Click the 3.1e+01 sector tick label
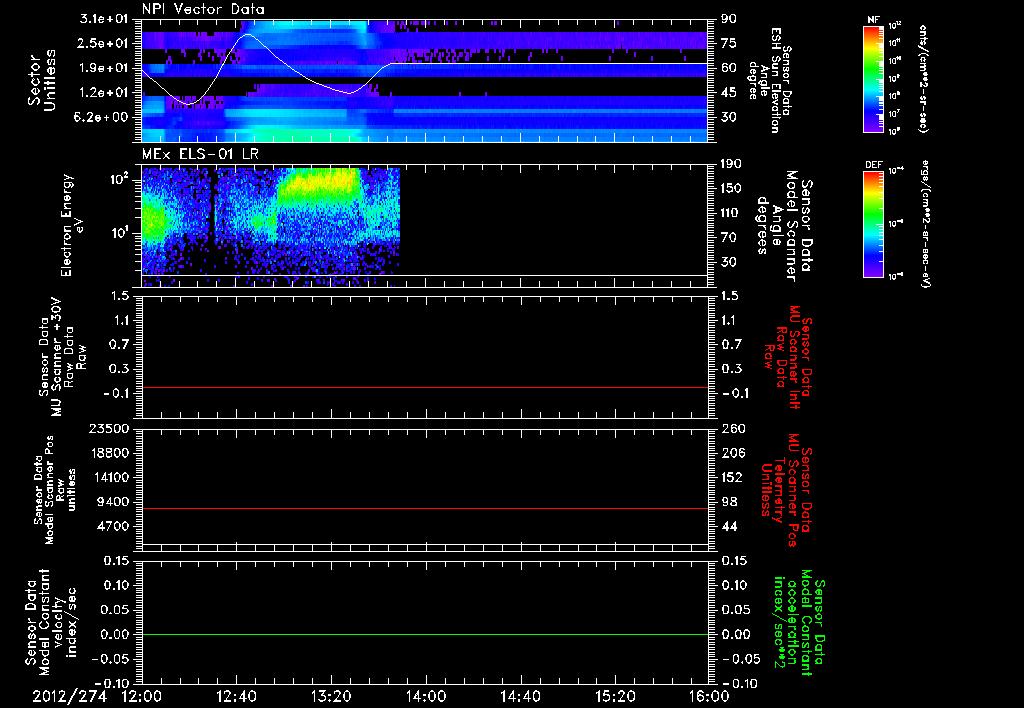 click(104, 19)
